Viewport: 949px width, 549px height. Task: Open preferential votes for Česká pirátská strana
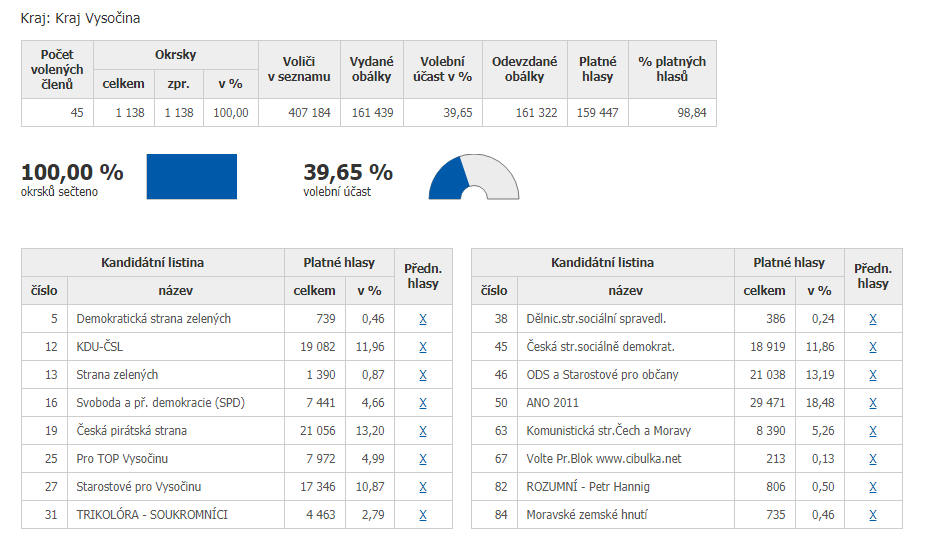pos(423,431)
